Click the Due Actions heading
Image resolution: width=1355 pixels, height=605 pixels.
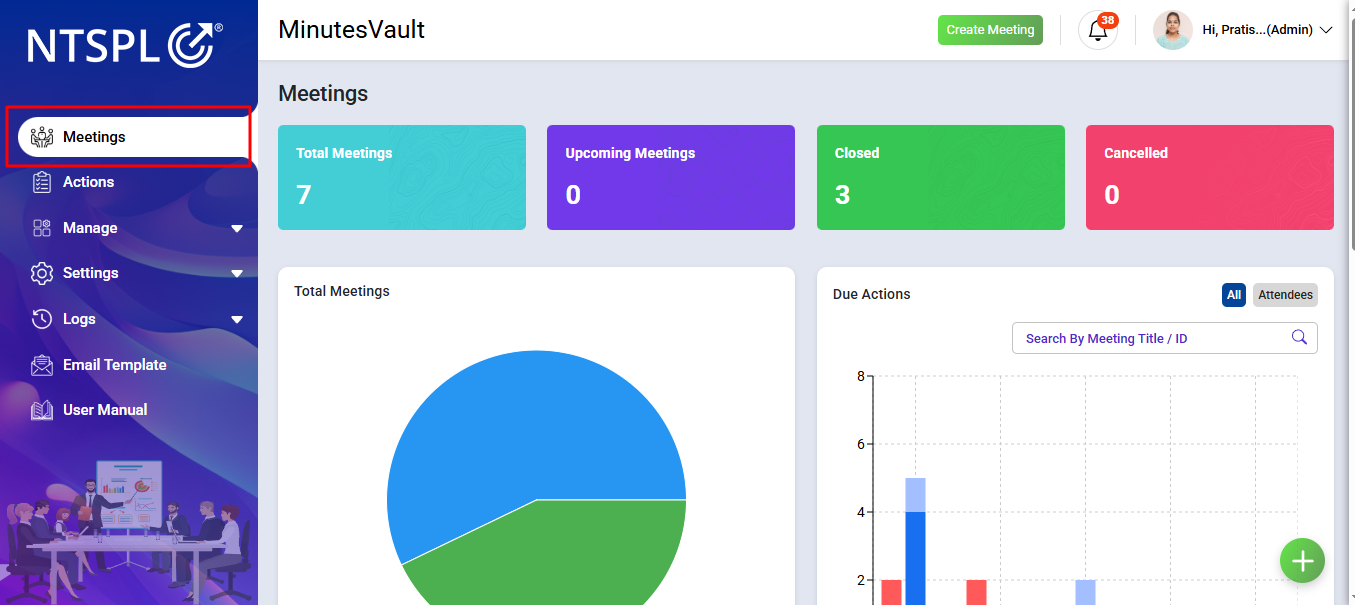(872, 294)
